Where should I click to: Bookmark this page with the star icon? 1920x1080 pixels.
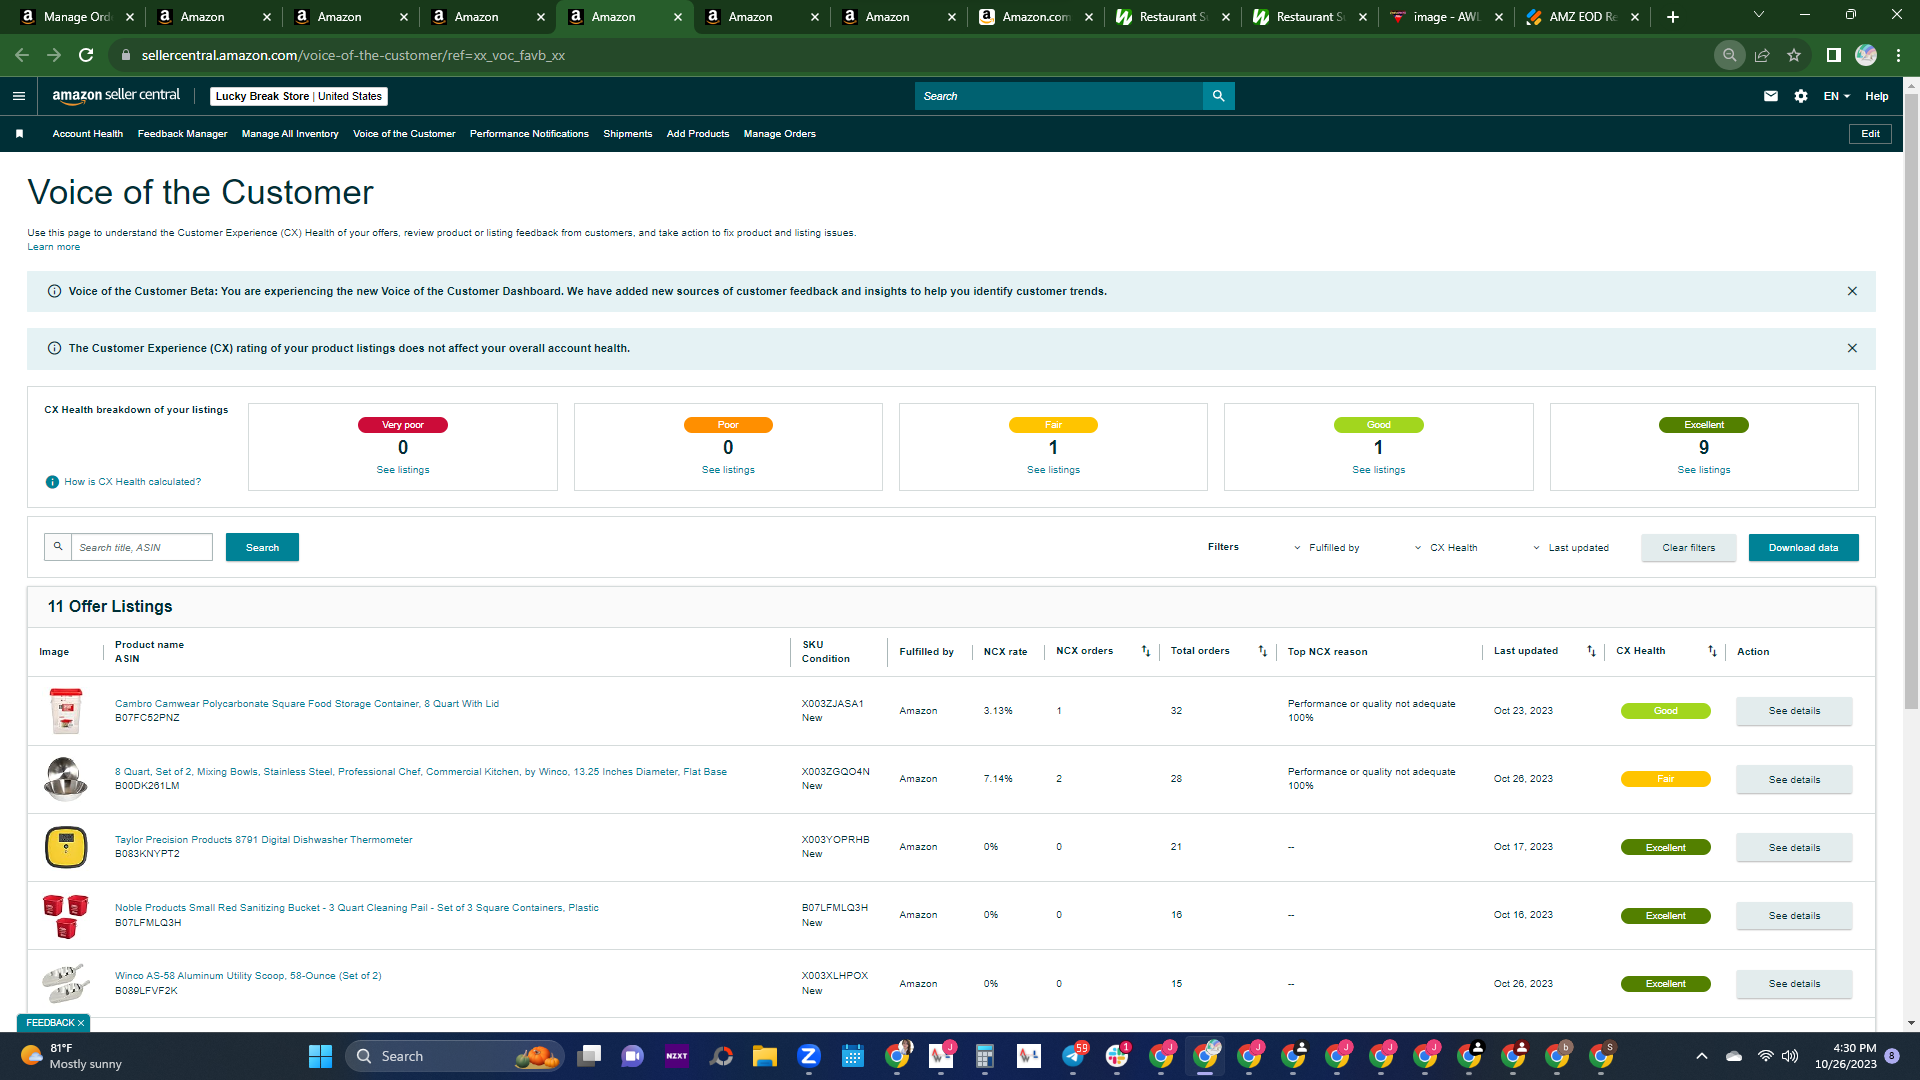tap(1794, 55)
